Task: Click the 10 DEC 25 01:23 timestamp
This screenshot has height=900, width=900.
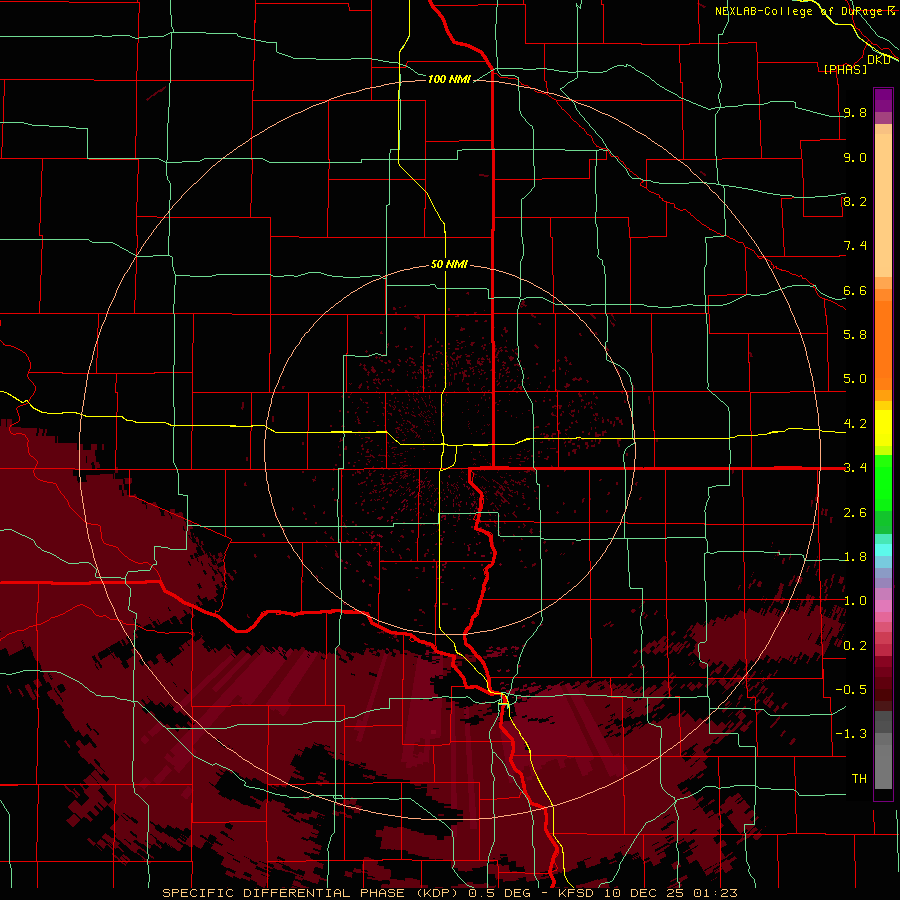Action: pos(669,893)
